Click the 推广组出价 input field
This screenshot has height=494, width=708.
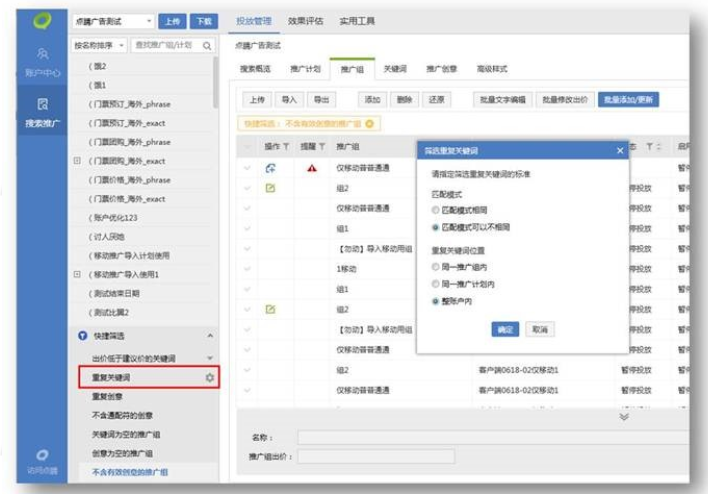tap(376, 457)
